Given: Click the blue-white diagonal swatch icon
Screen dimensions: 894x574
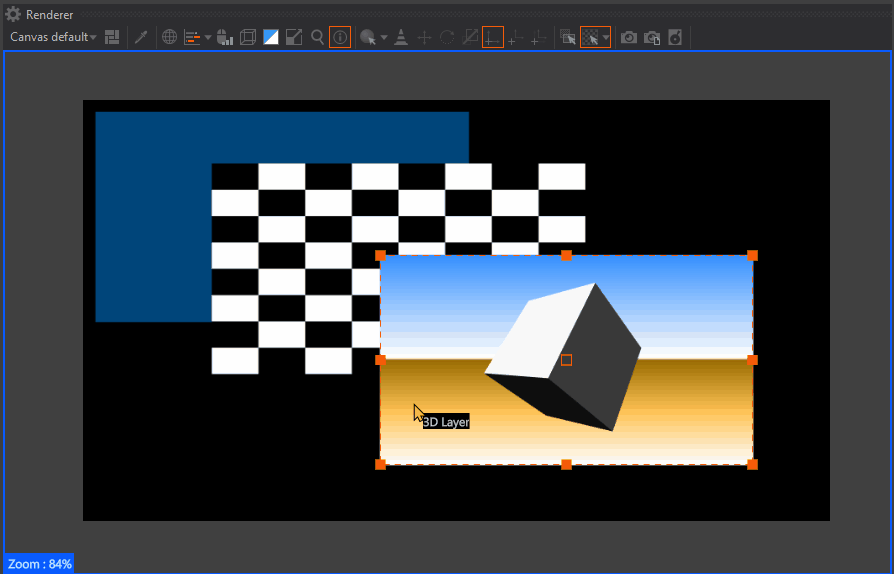Looking at the screenshot, I should tap(271, 37).
